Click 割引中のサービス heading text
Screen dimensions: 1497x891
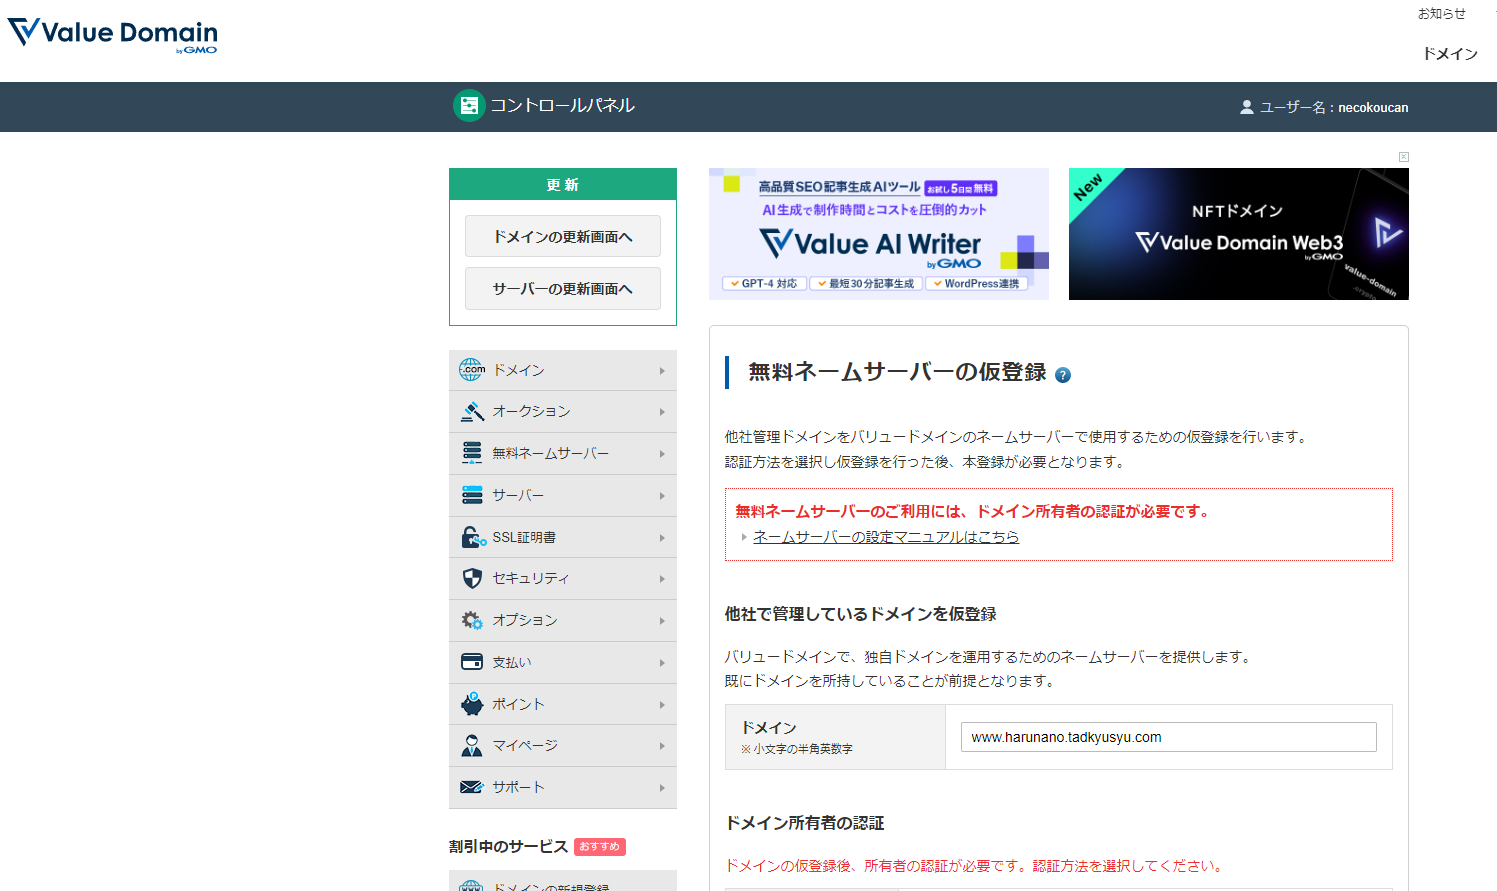[x=508, y=847]
